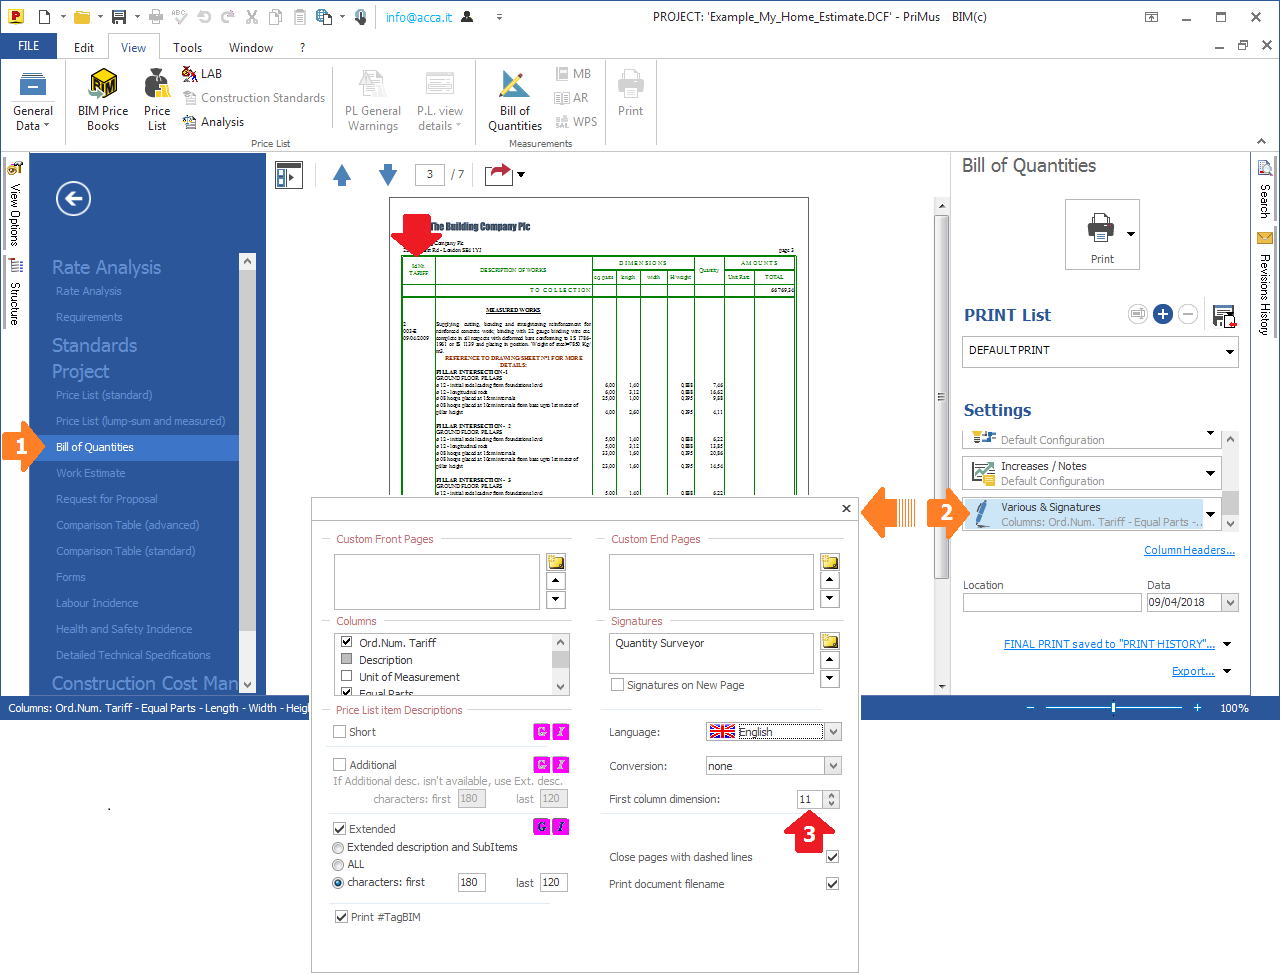Click the save print list icon

click(x=1224, y=316)
